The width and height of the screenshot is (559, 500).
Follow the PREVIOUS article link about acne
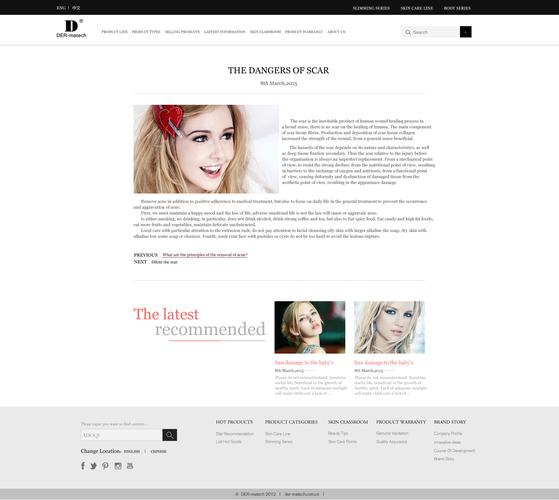click(205, 255)
